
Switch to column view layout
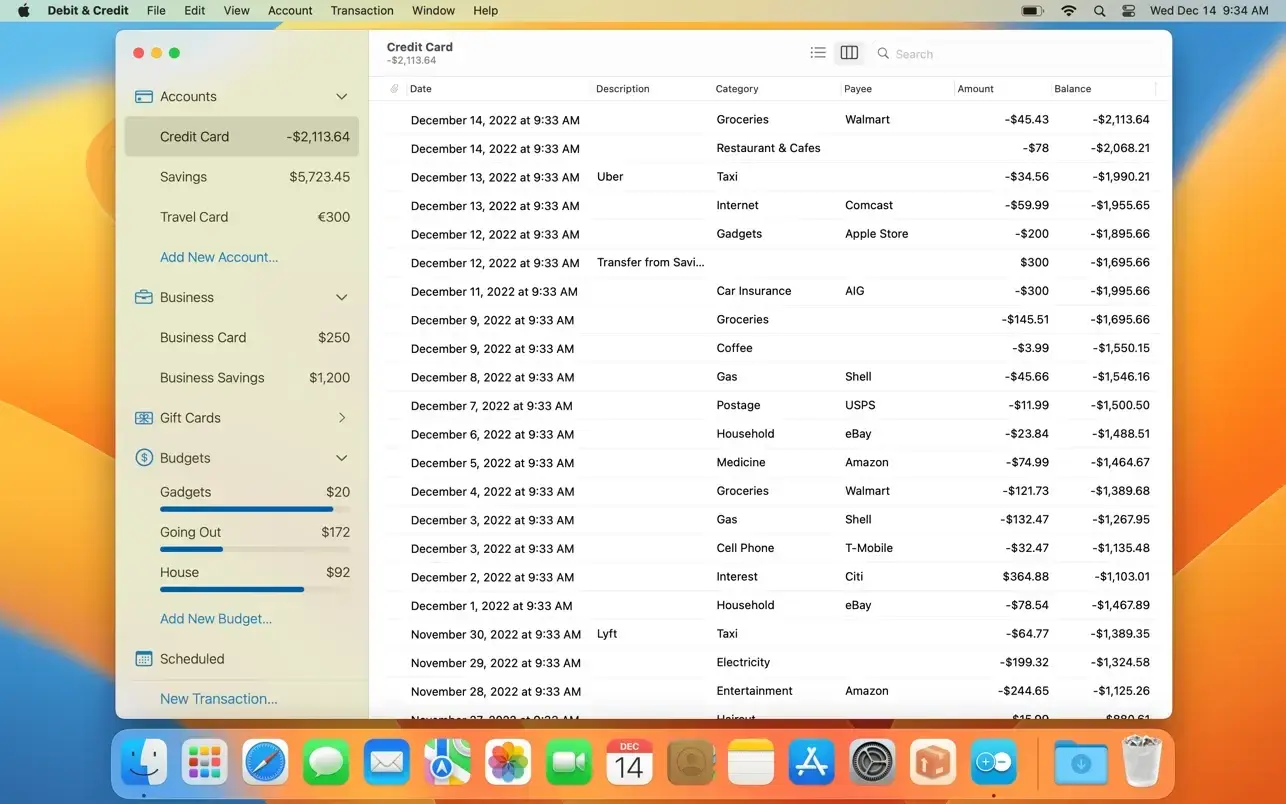849,53
